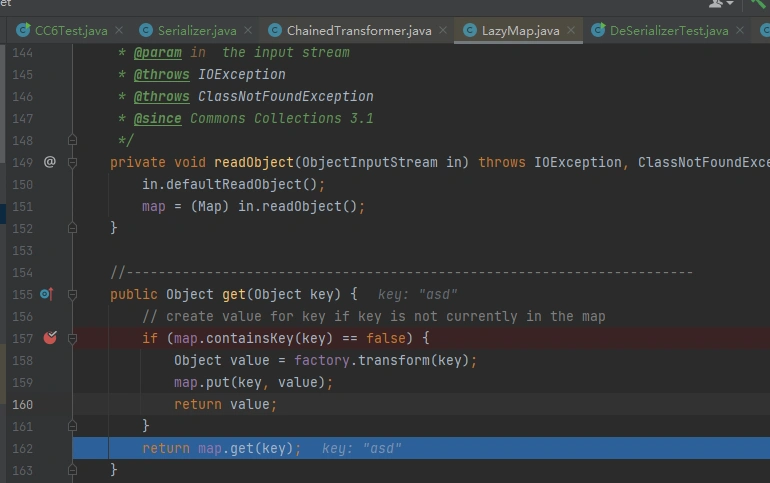Close the CC6Test.java tab
This screenshot has width=770, height=483.
120,31
